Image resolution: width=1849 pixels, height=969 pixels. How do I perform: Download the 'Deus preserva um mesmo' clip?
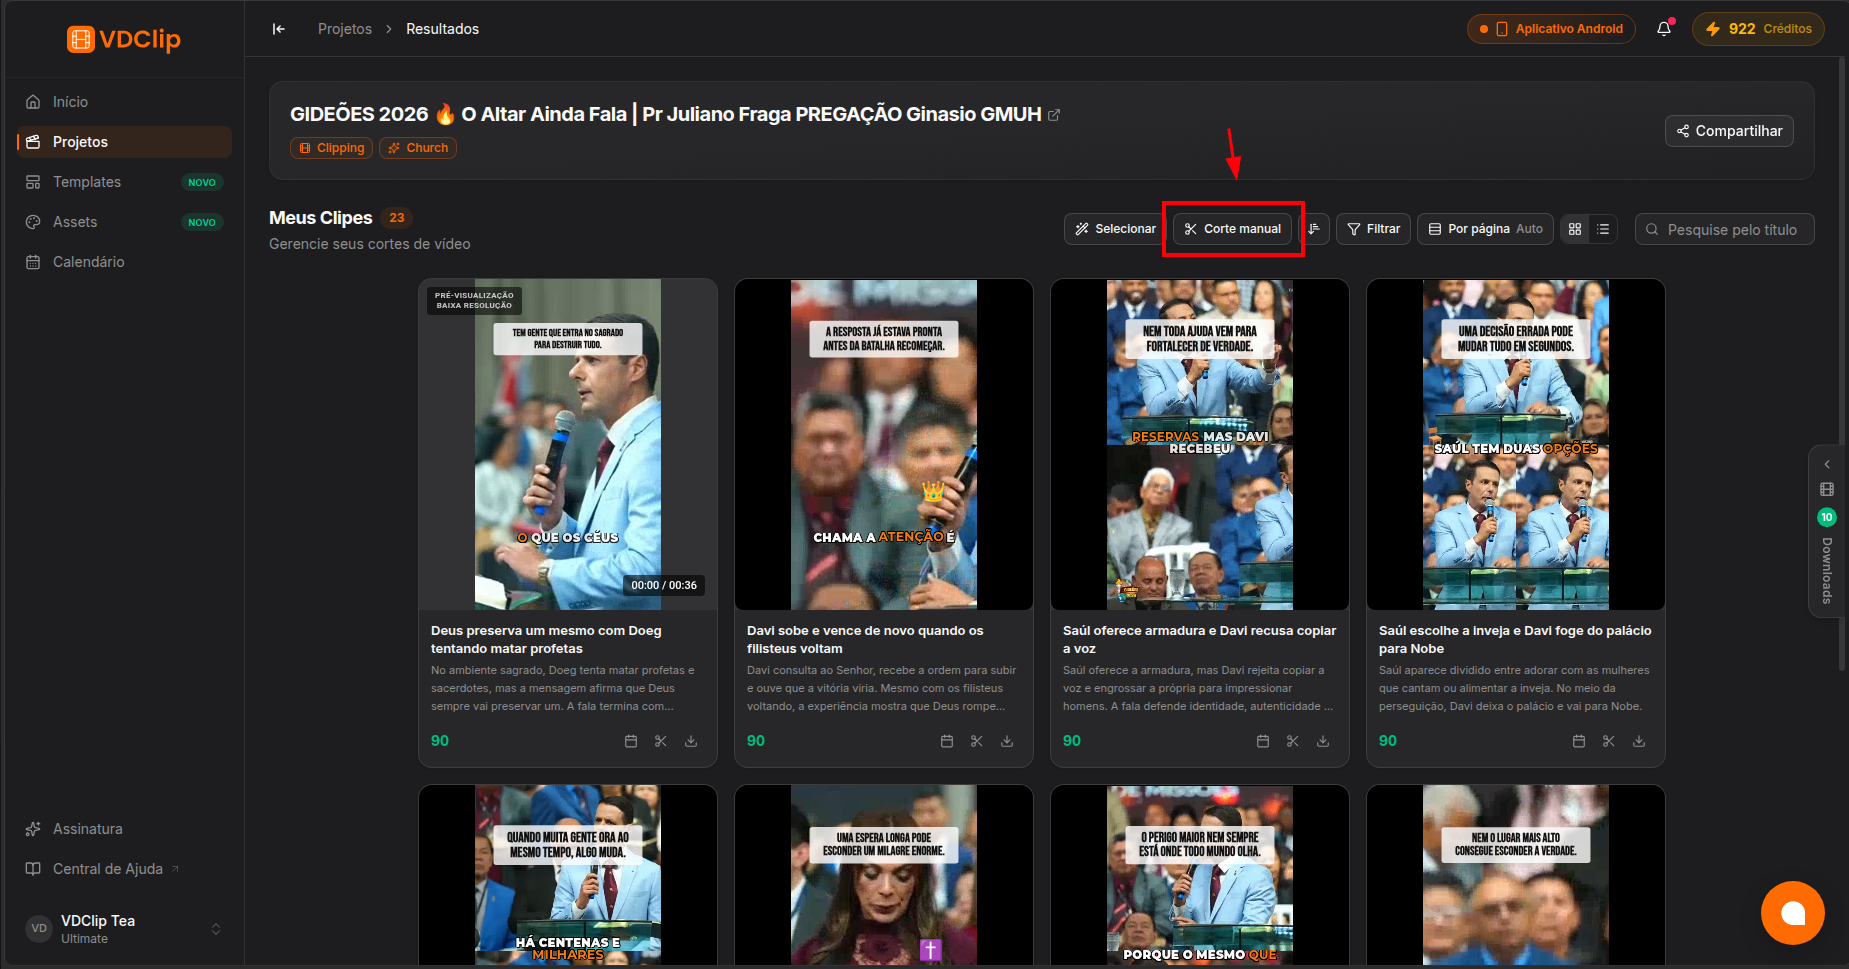coord(691,741)
